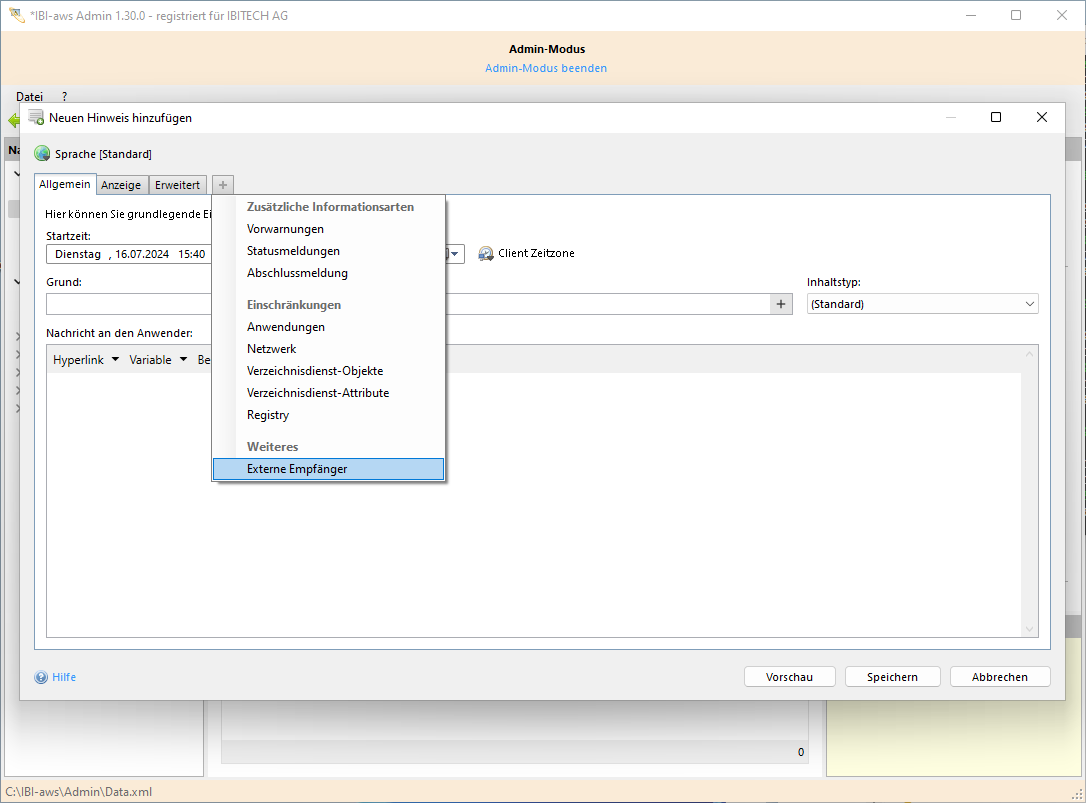Choose Vorwarnungen in the popup menu

285,229
